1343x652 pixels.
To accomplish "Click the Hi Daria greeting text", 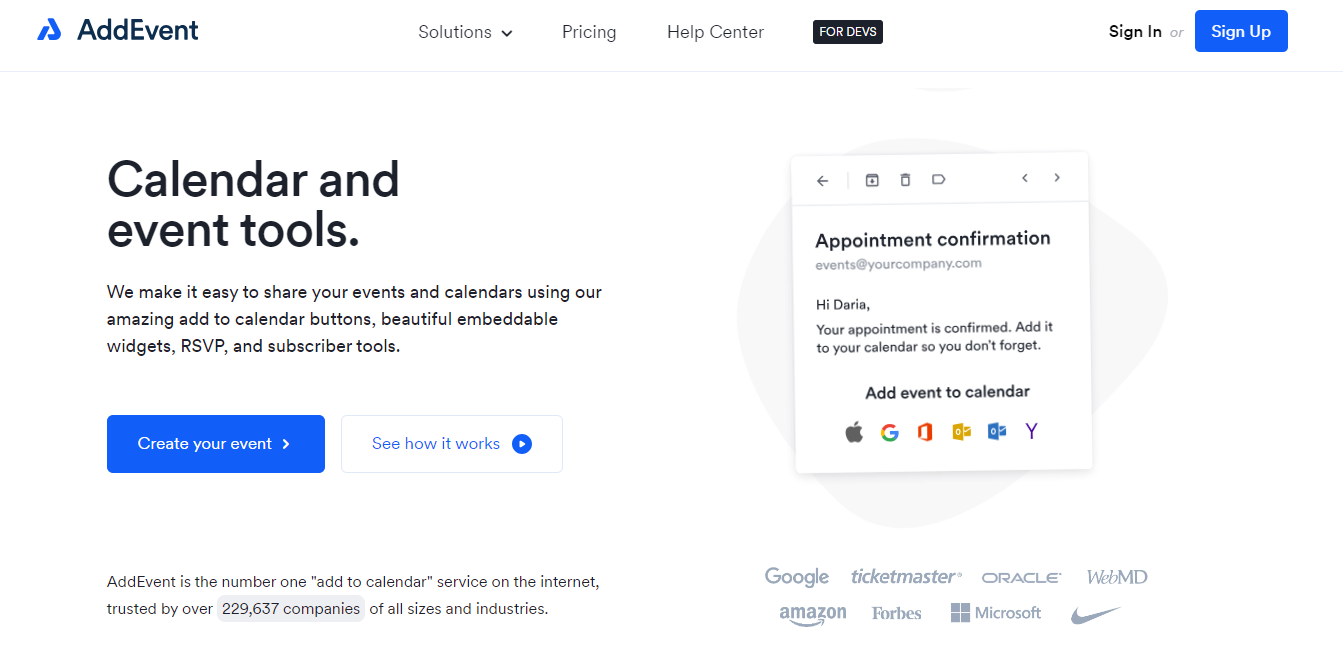I will [843, 304].
